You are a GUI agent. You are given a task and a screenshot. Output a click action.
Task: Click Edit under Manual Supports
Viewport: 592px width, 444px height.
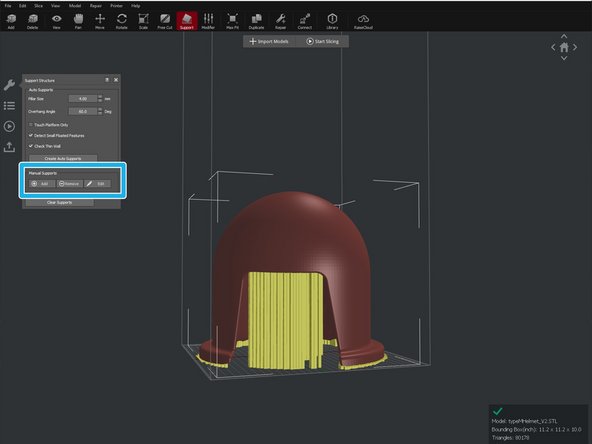tap(97, 183)
